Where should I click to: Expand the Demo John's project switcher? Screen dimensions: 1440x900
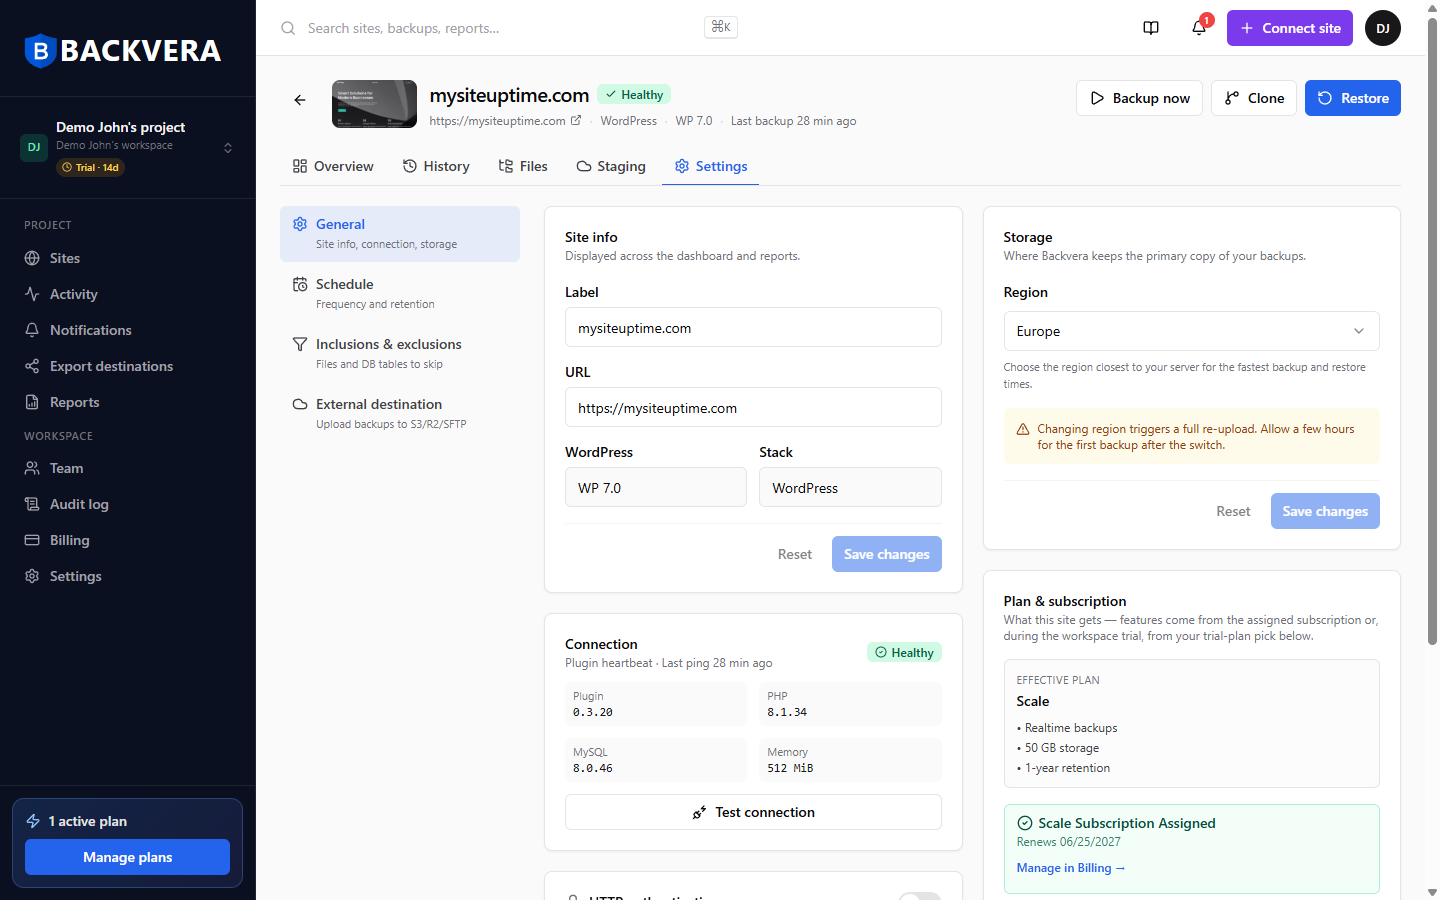pos(128,147)
